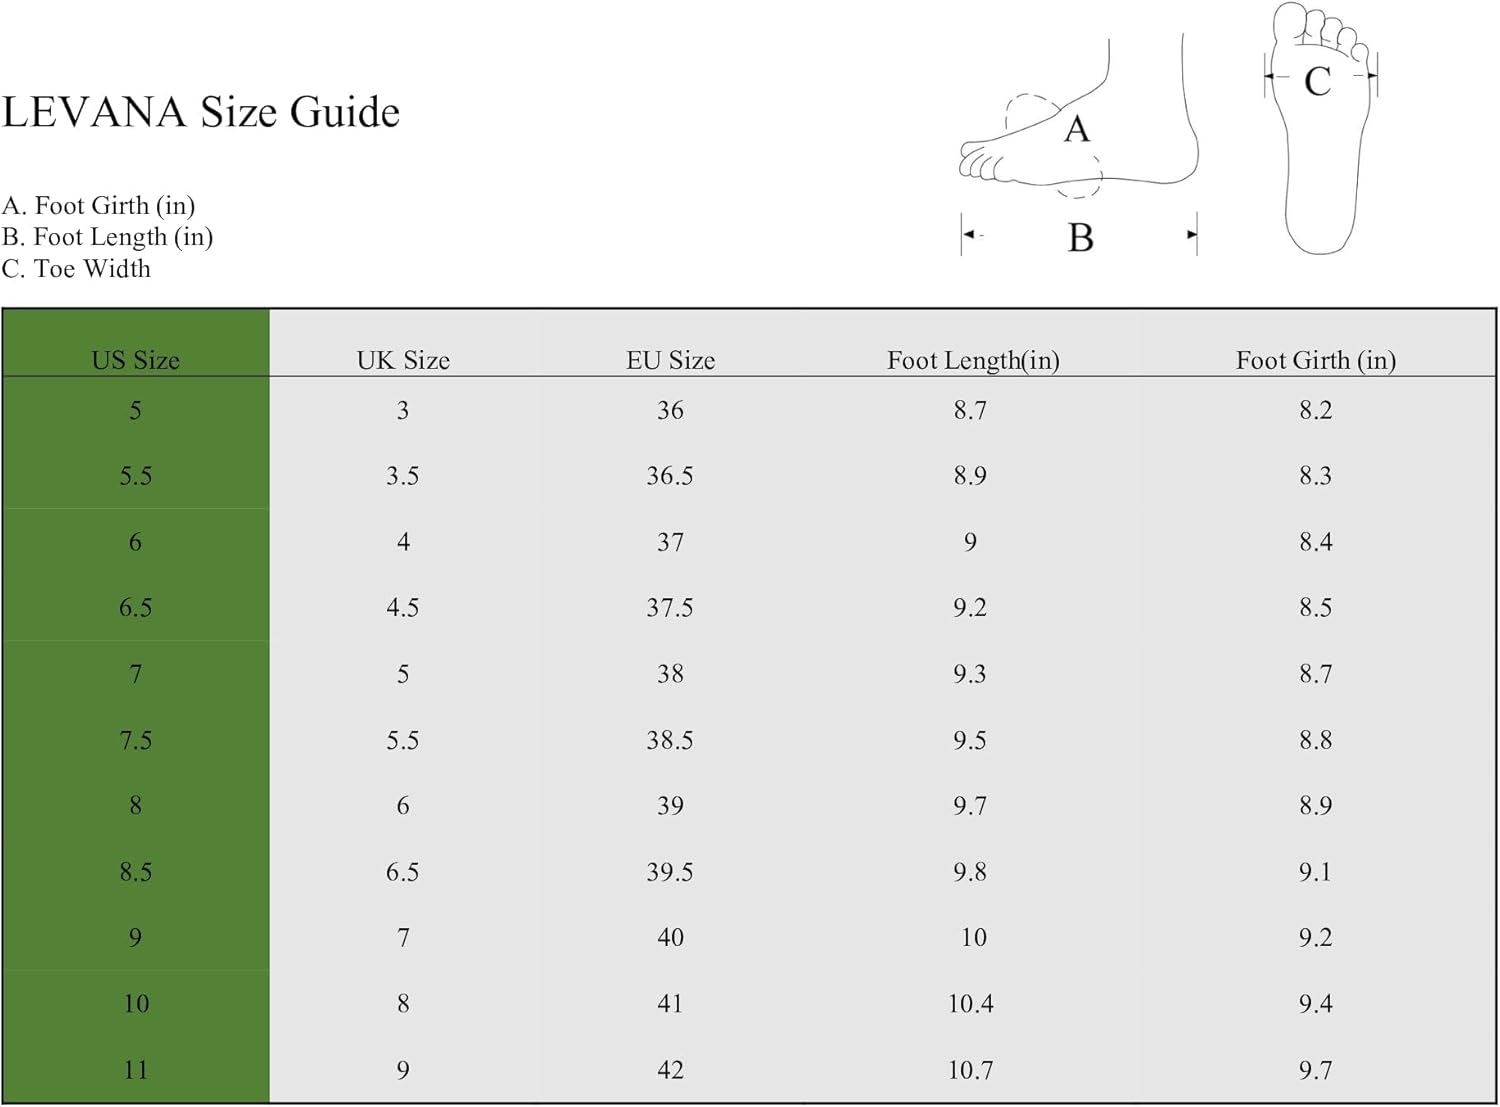
Task: Click the 9.1 foot girth value
Action: [1315, 872]
